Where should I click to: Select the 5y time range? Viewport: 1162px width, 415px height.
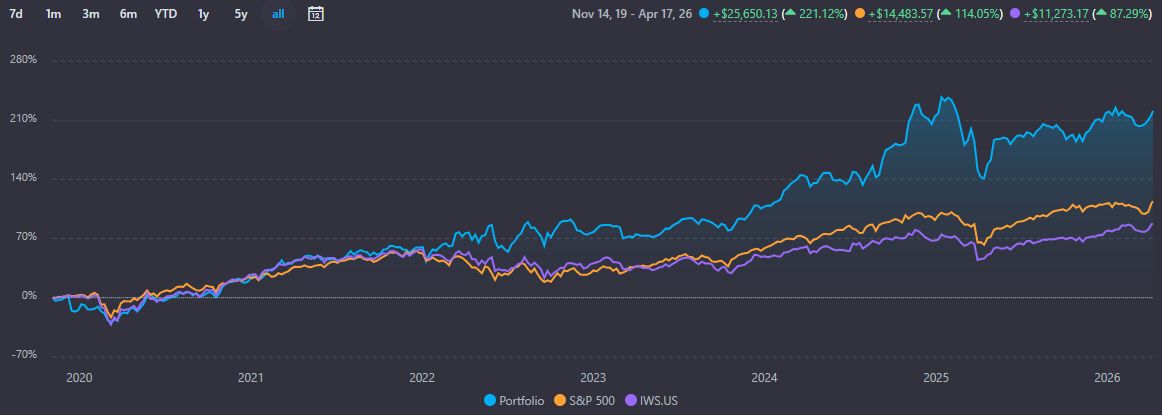pyautogui.click(x=241, y=14)
